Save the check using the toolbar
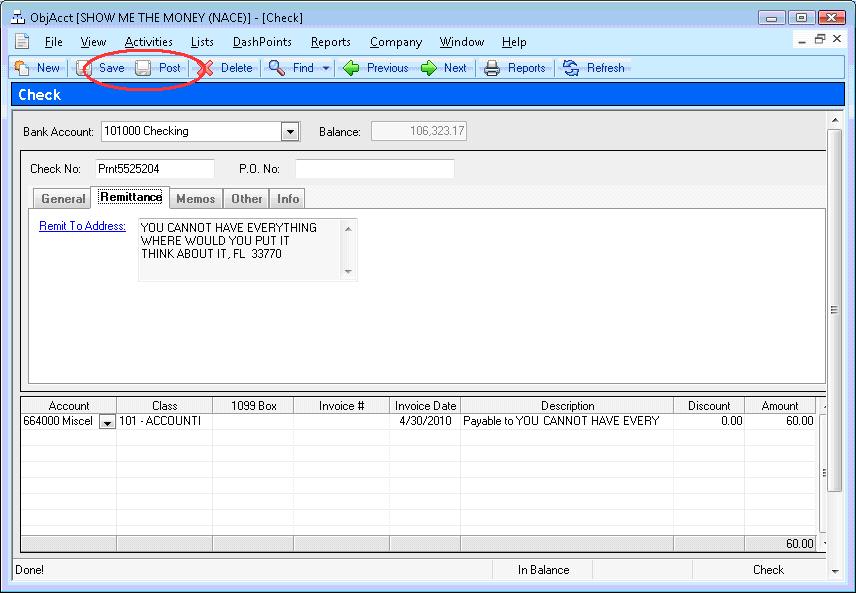The width and height of the screenshot is (856, 593). click(x=85, y=68)
